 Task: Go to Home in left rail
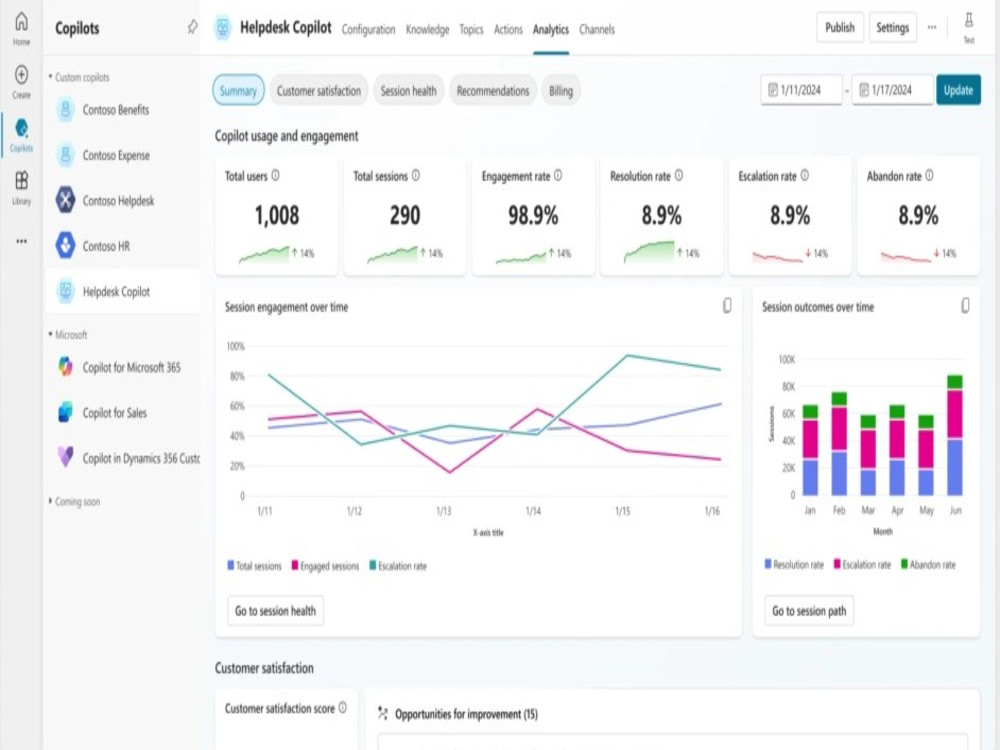point(21,29)
